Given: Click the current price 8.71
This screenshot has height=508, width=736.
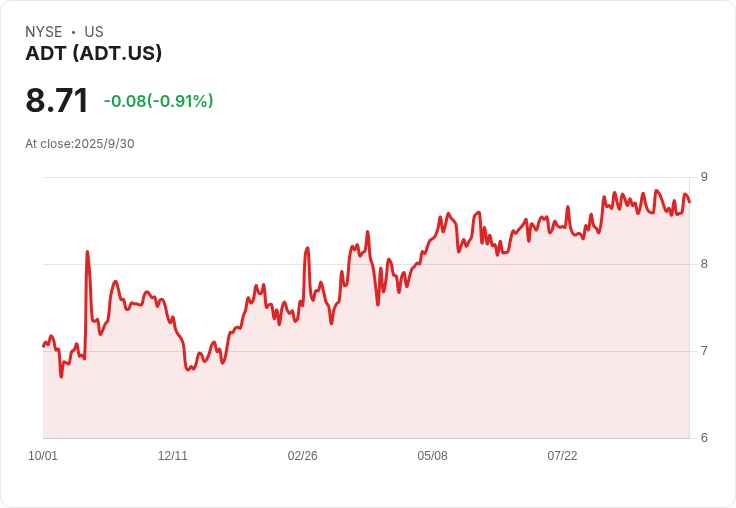Looking at the screenshot, I should [57, 100].
